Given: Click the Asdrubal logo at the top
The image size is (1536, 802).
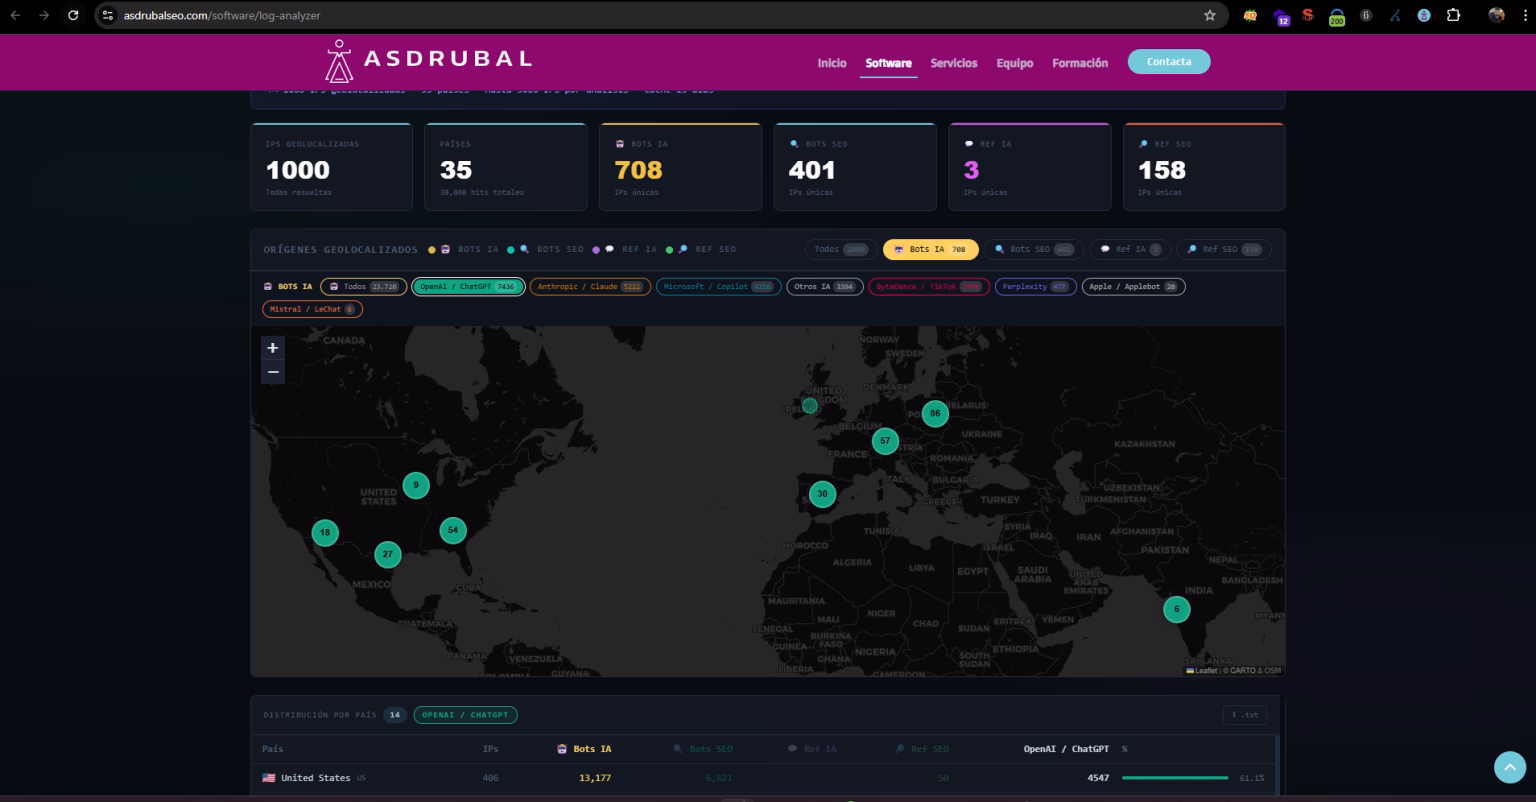Looking at the screenshot, I should [427, 60].
